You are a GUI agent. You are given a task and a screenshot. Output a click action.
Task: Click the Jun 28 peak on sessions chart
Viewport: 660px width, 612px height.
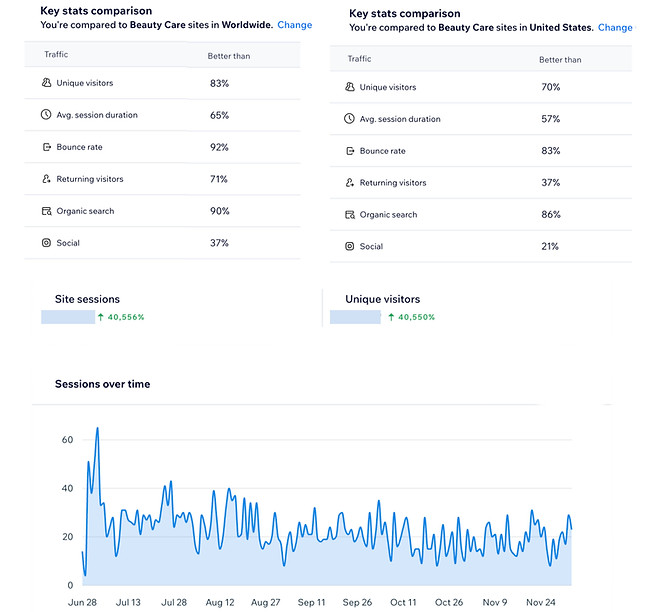pyautogui.click(x=97, y=429)
